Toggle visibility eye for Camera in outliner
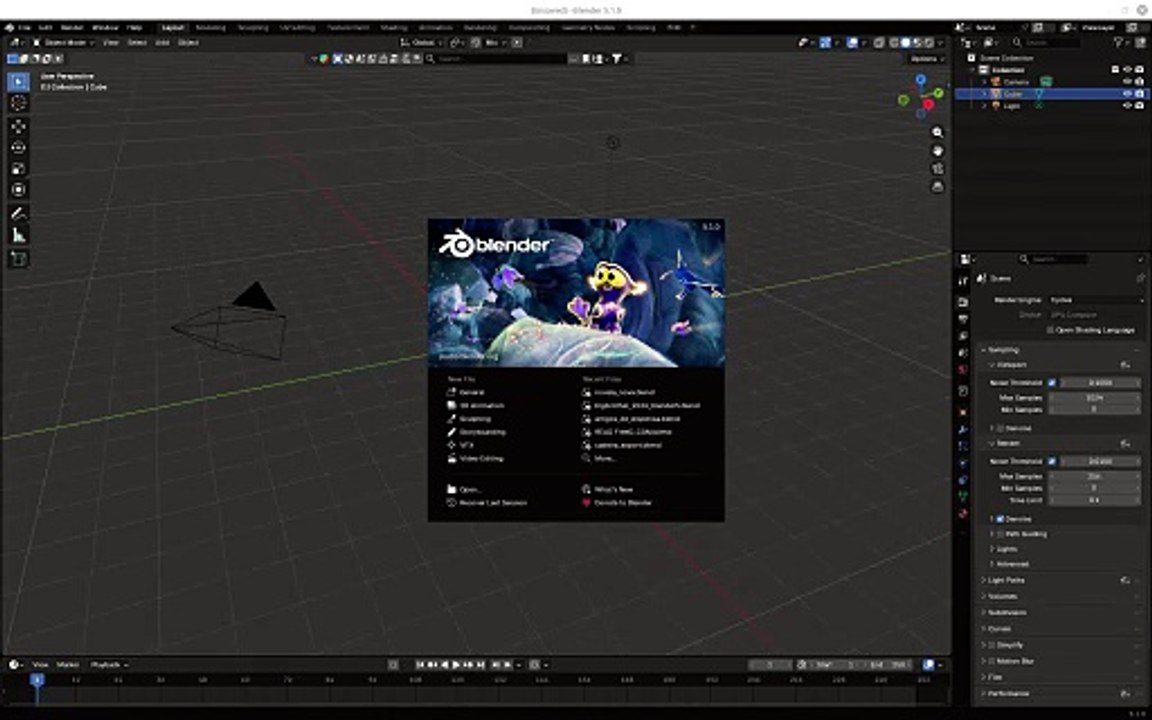 pyautogui.click(x=1127, y=82)
